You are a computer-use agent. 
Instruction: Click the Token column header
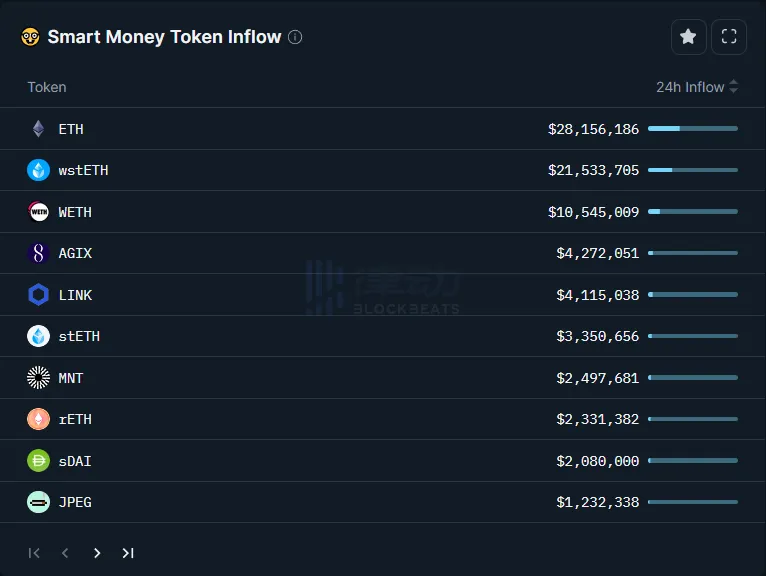point(47,87)
